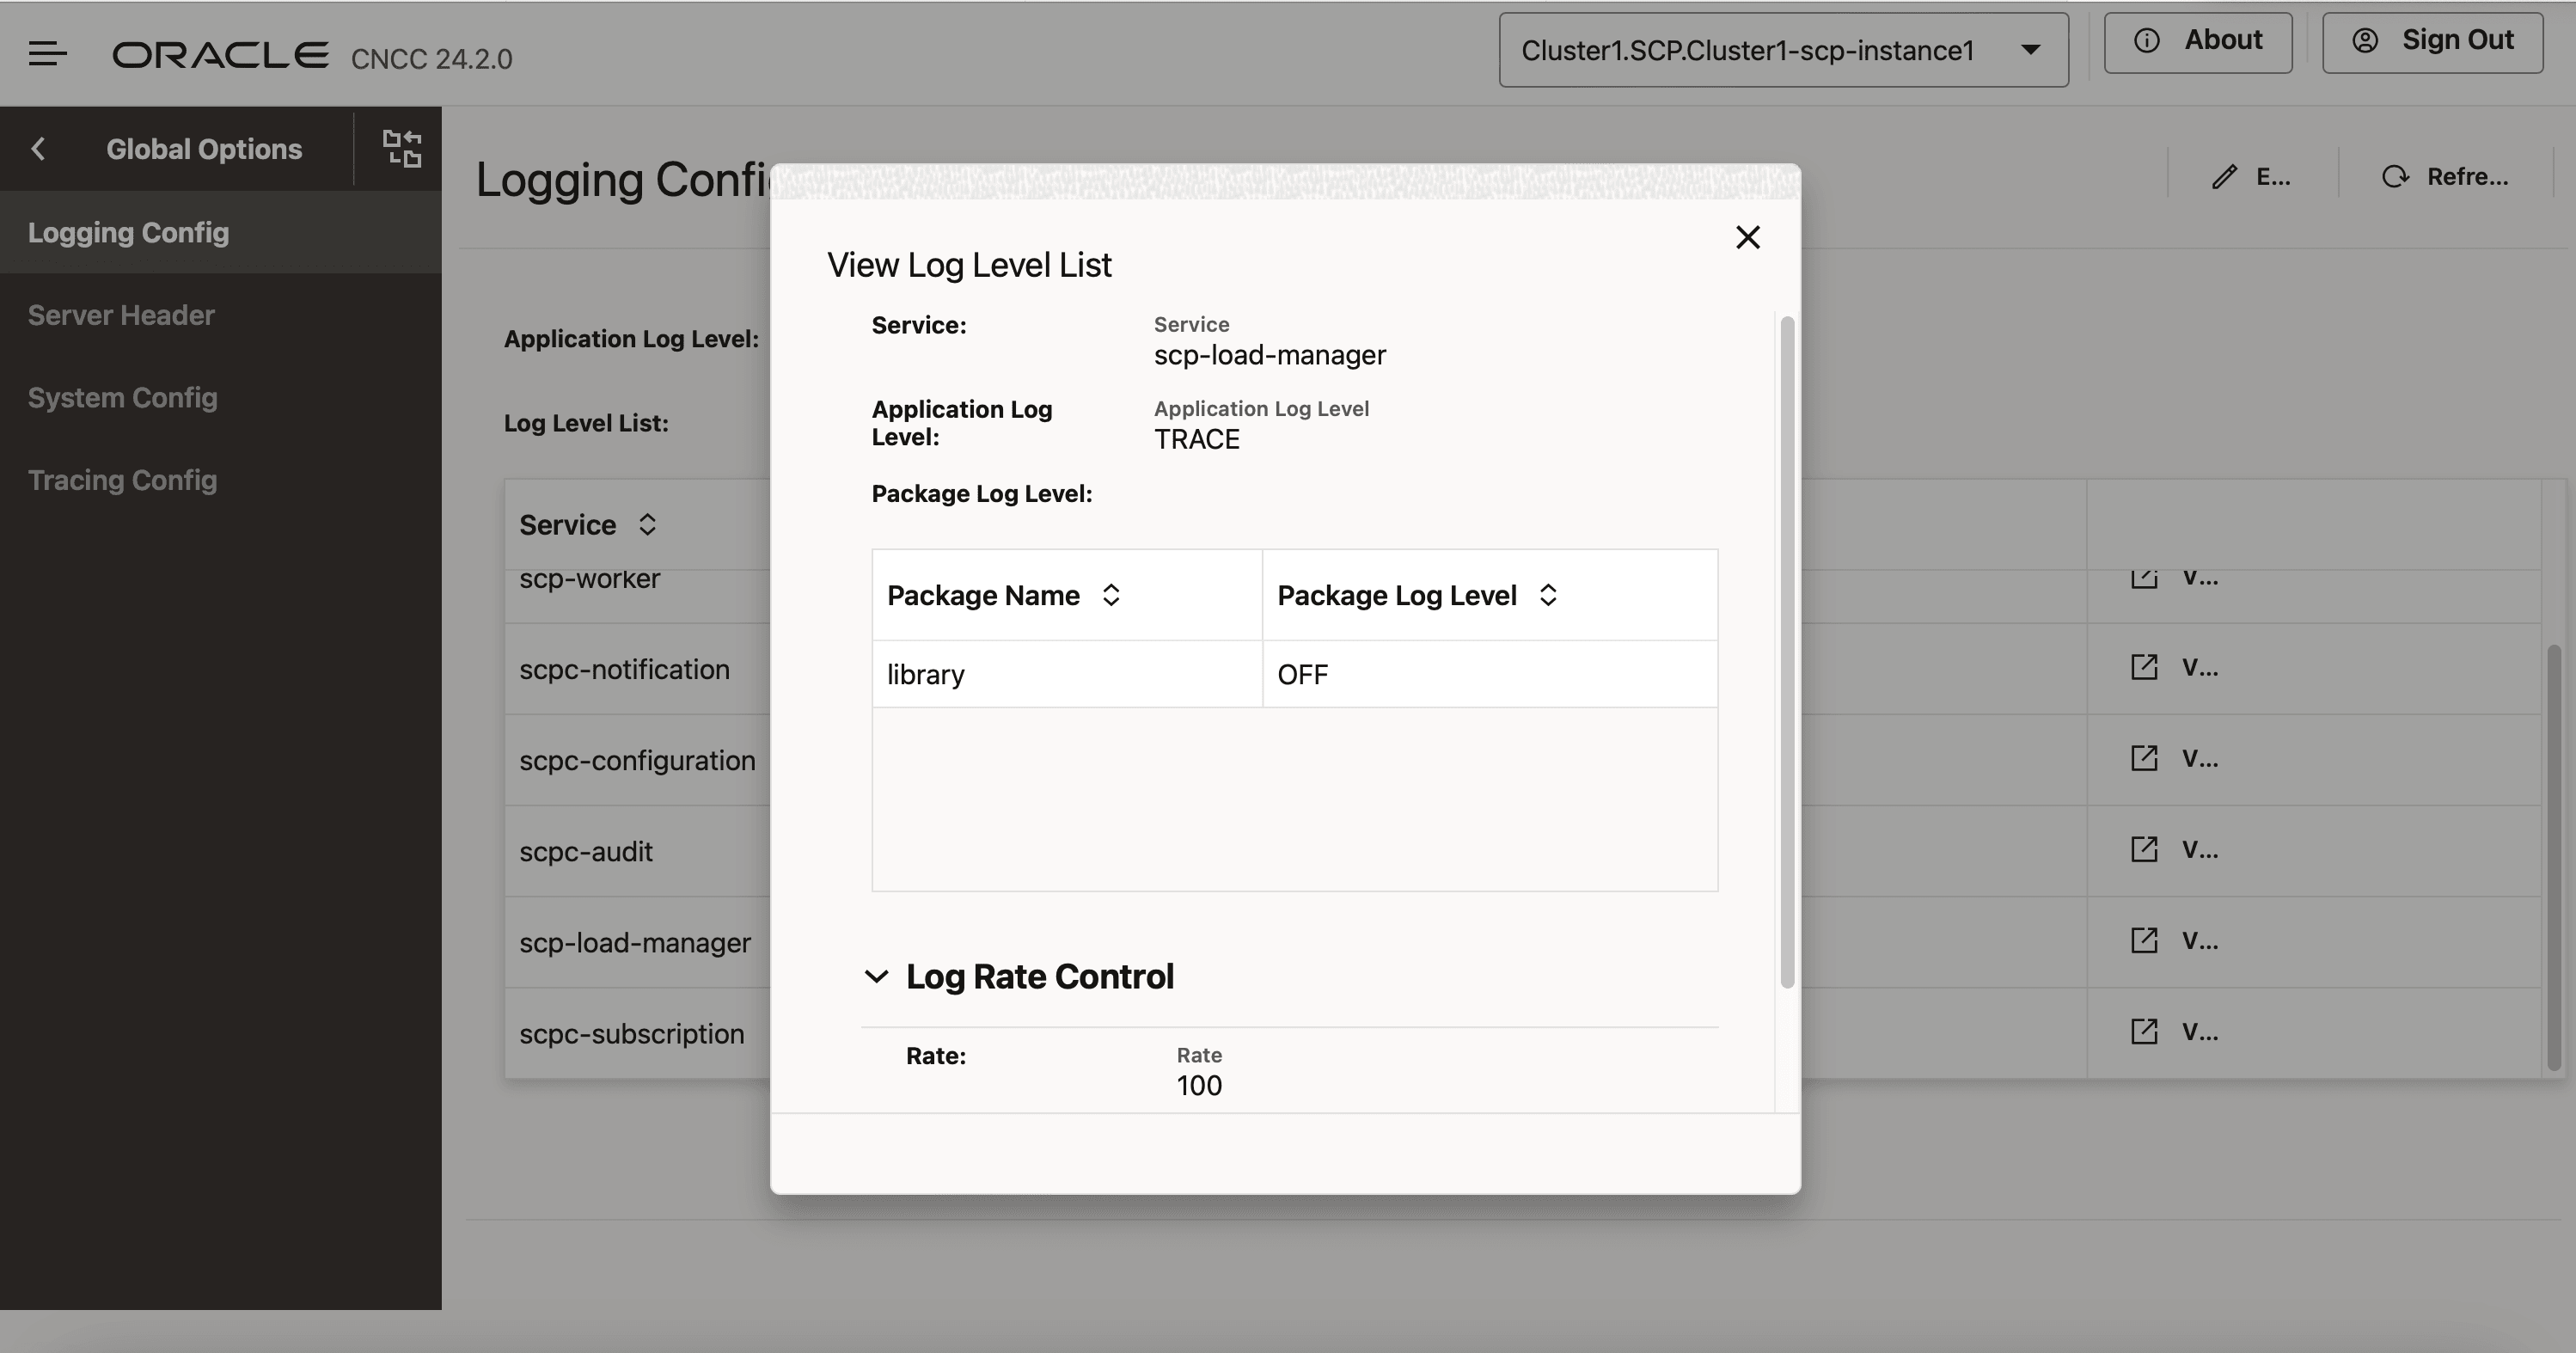Collapse the Global Options sidebar using the back arrow
This screenshot has height=1353, width=2576.
tap(38, 148)
